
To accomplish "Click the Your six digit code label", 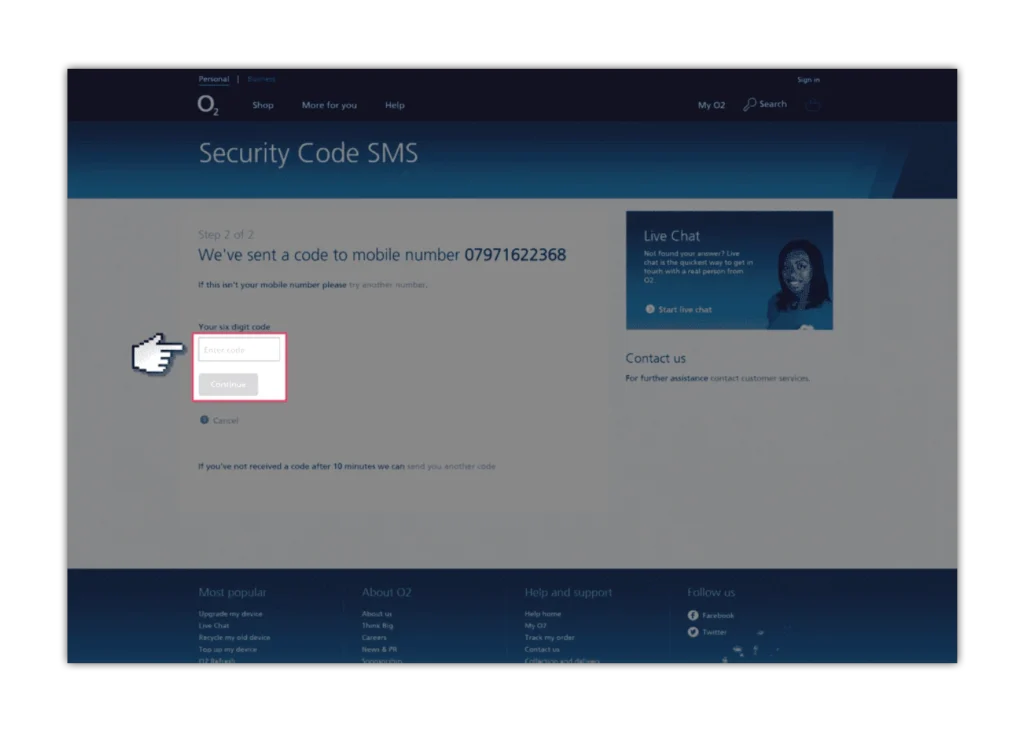I will click(x=234, y=326).
